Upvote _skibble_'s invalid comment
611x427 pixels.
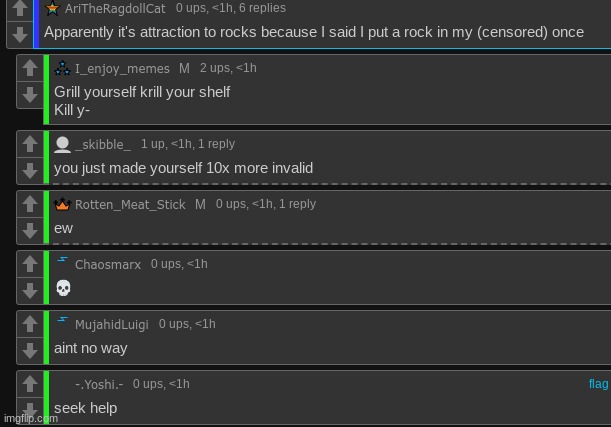coord(30,144)
